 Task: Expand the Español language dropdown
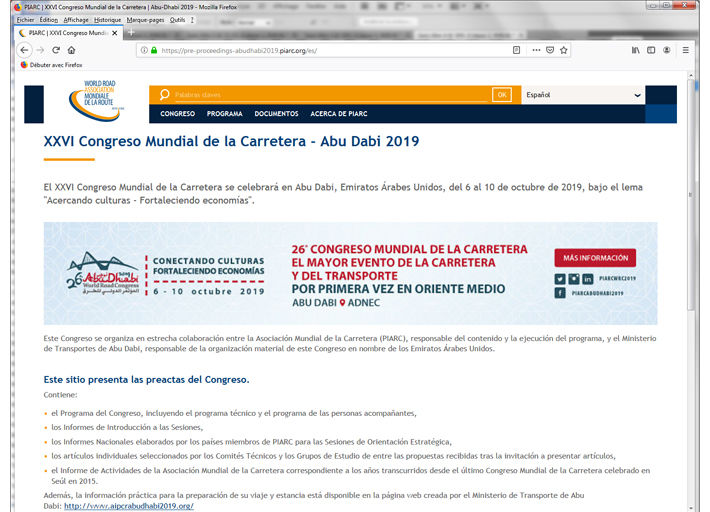(x=583, y=95)
